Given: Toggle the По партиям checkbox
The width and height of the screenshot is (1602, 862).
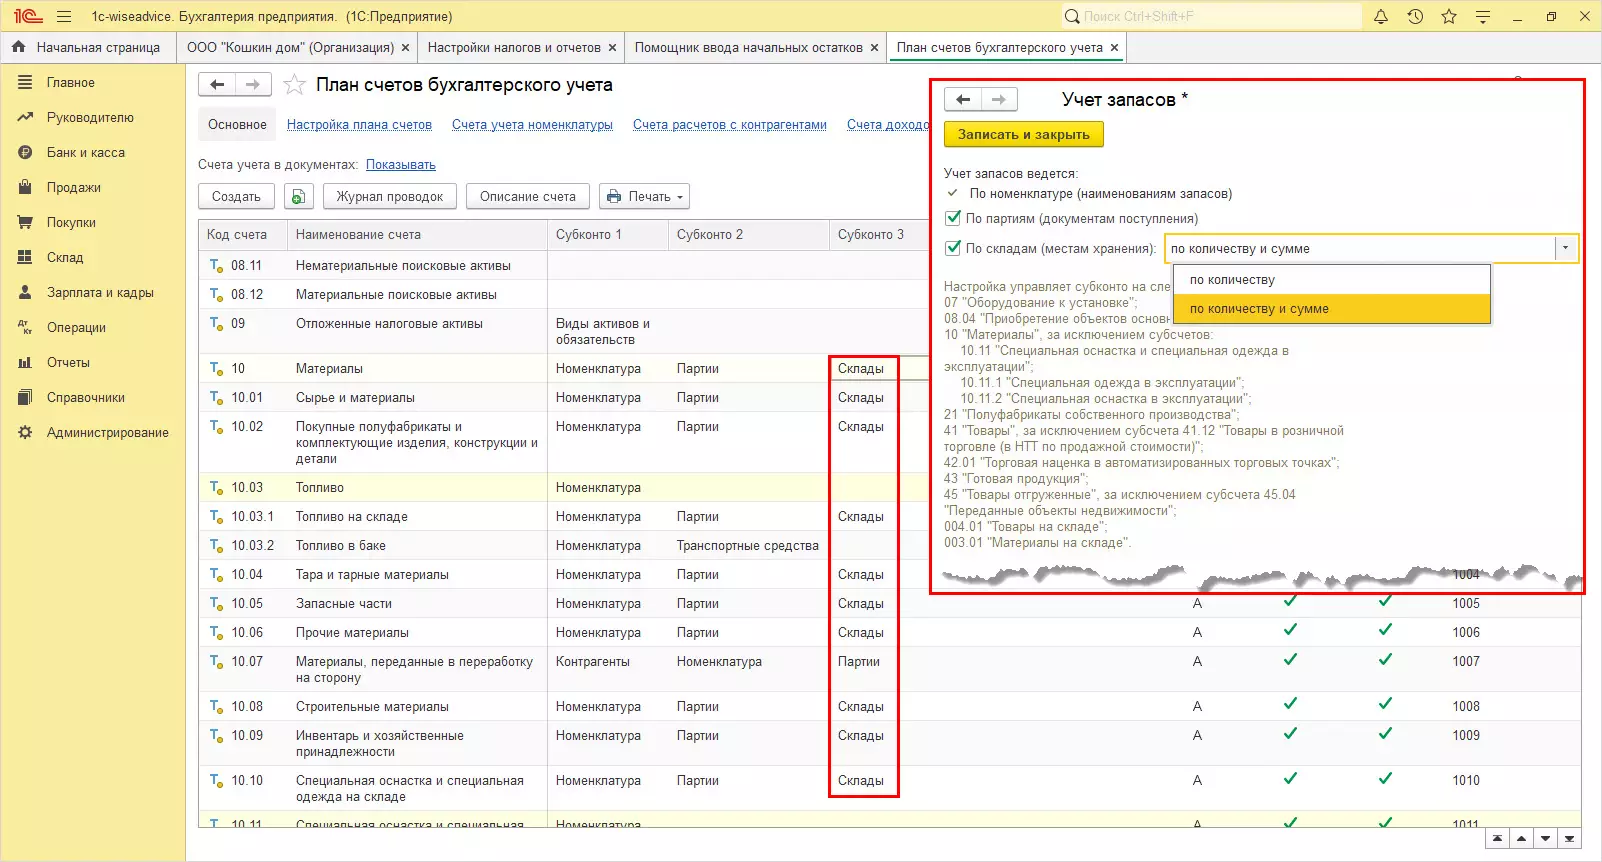Looking at the screenshot, I should (x=953, y=218).
